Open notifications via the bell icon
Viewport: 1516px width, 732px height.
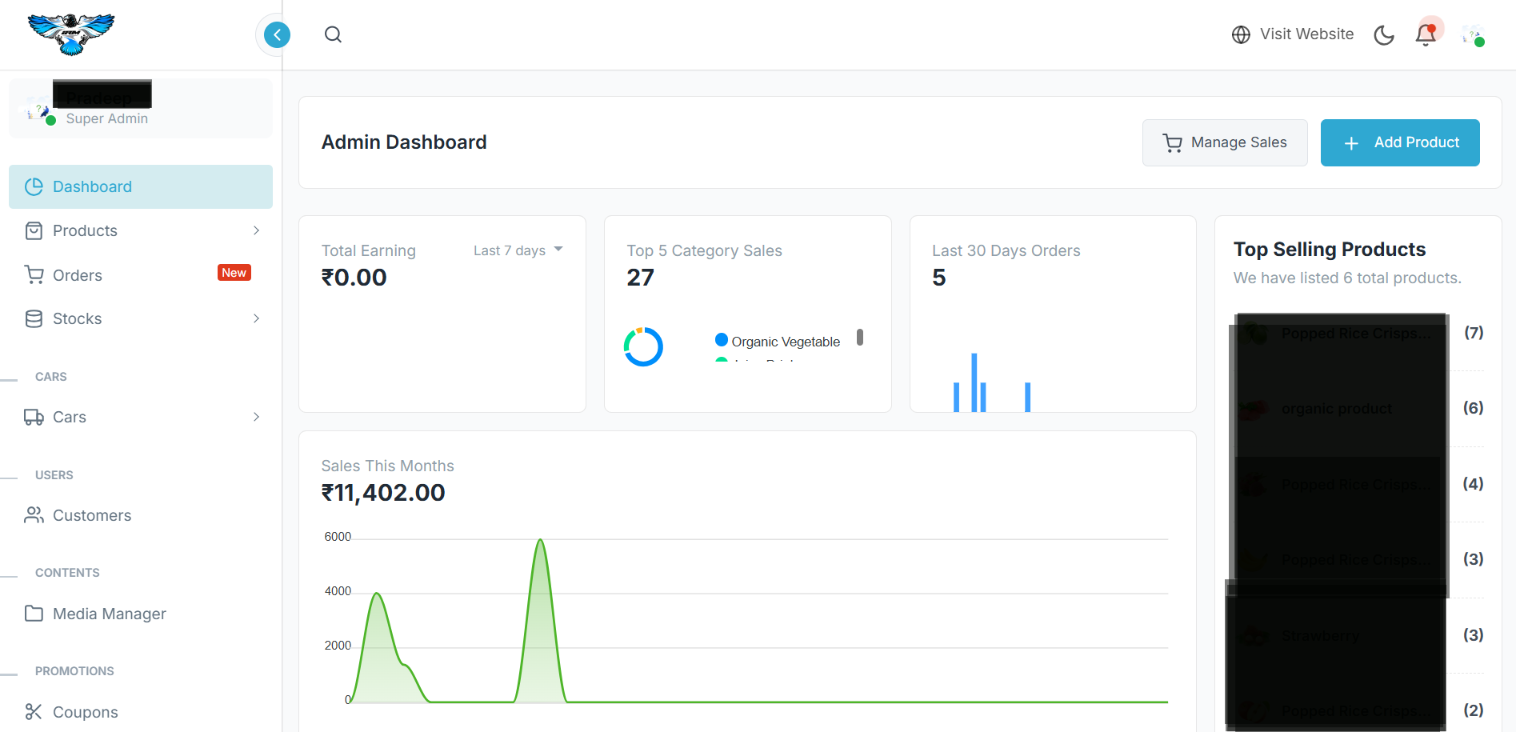pos(1425,35)
